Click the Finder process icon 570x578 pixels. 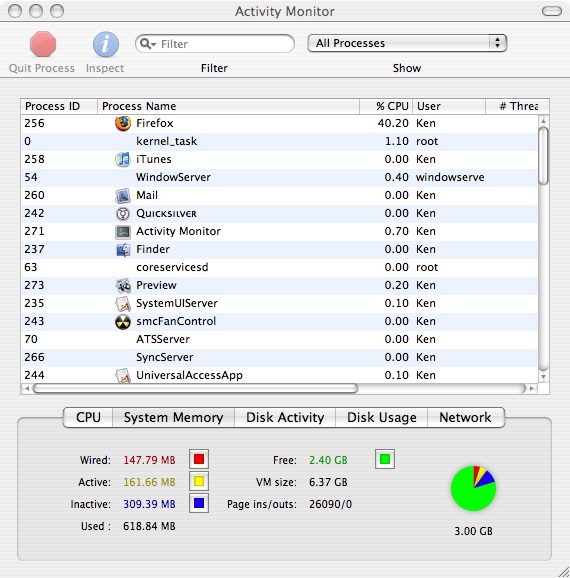[123, 250]
